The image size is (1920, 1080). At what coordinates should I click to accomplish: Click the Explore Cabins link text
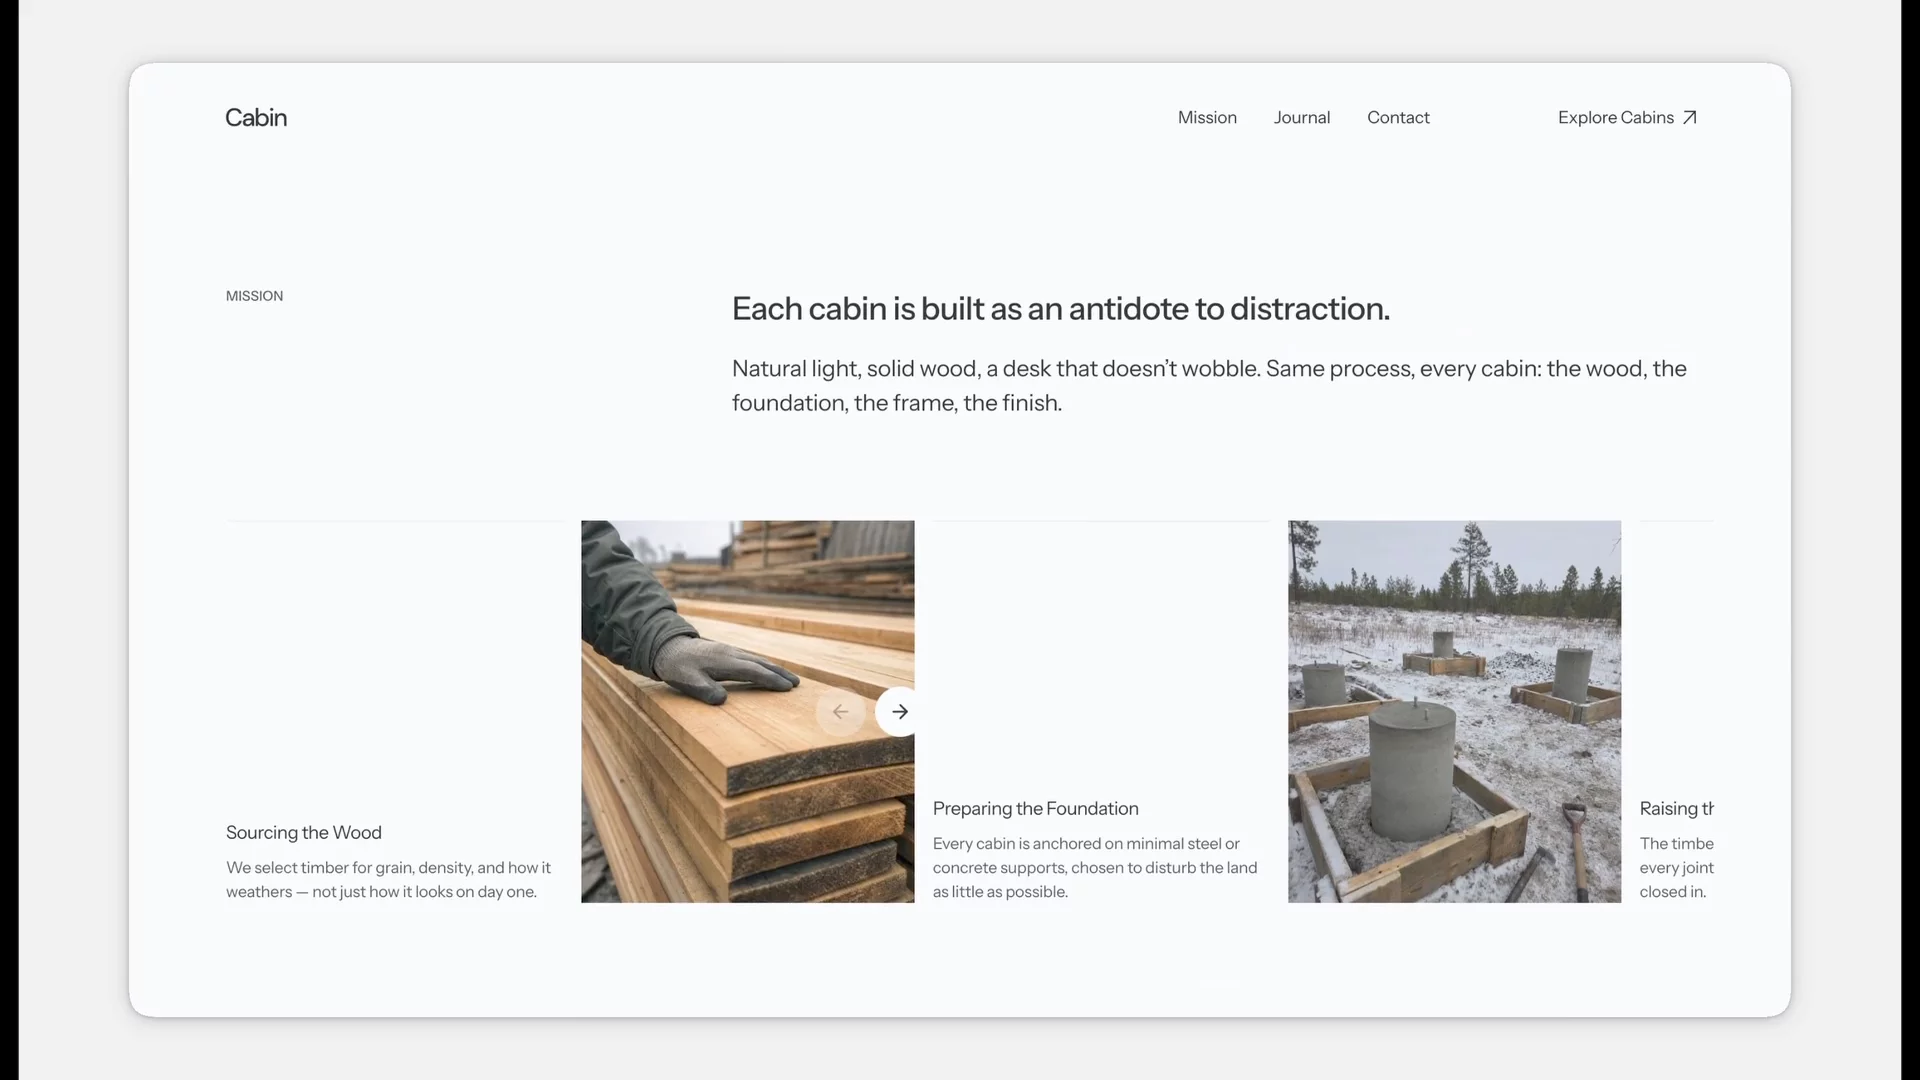1616,118
